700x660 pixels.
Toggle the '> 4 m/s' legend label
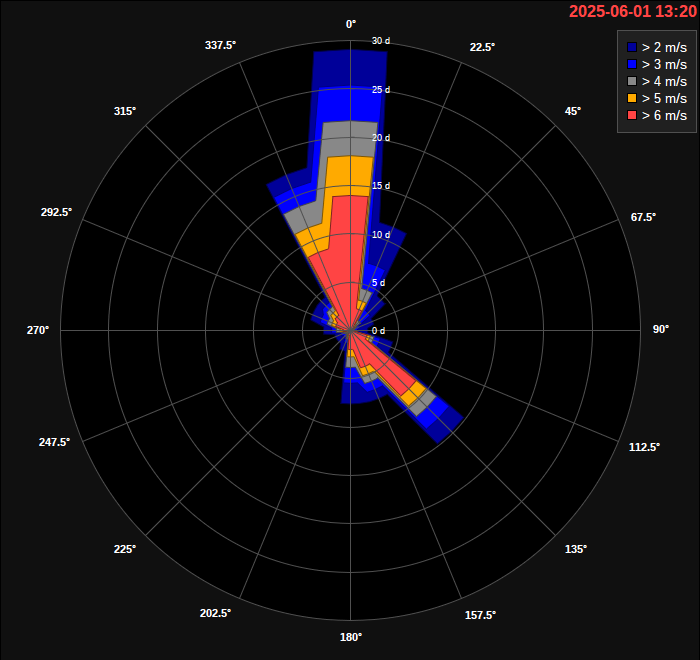pos(664,81)
